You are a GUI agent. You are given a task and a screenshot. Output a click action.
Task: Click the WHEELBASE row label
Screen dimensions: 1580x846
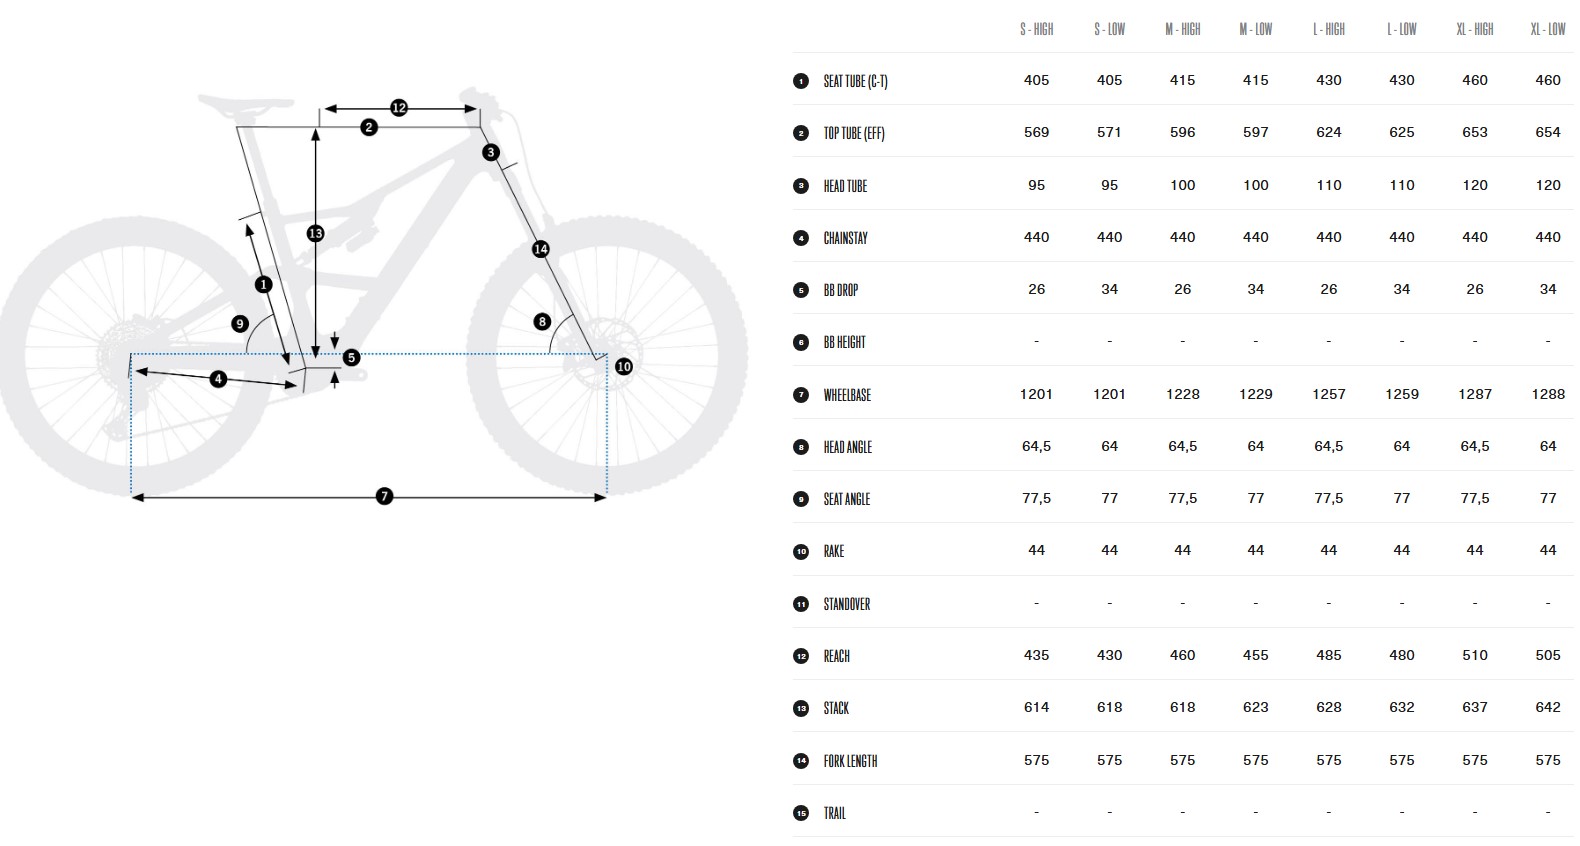[x=847, y=395]
